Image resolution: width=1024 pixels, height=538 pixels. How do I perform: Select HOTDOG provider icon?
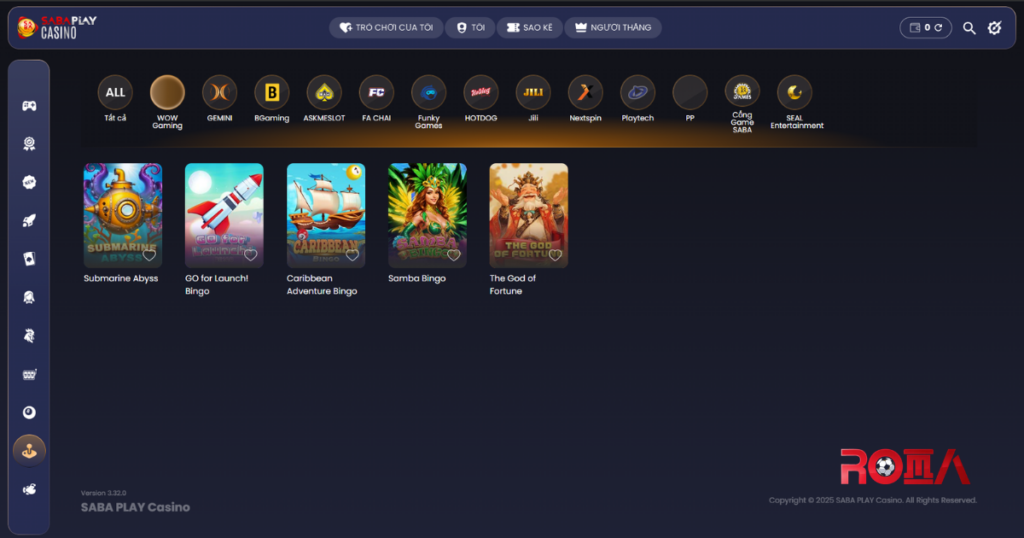[x=481, y=93]
